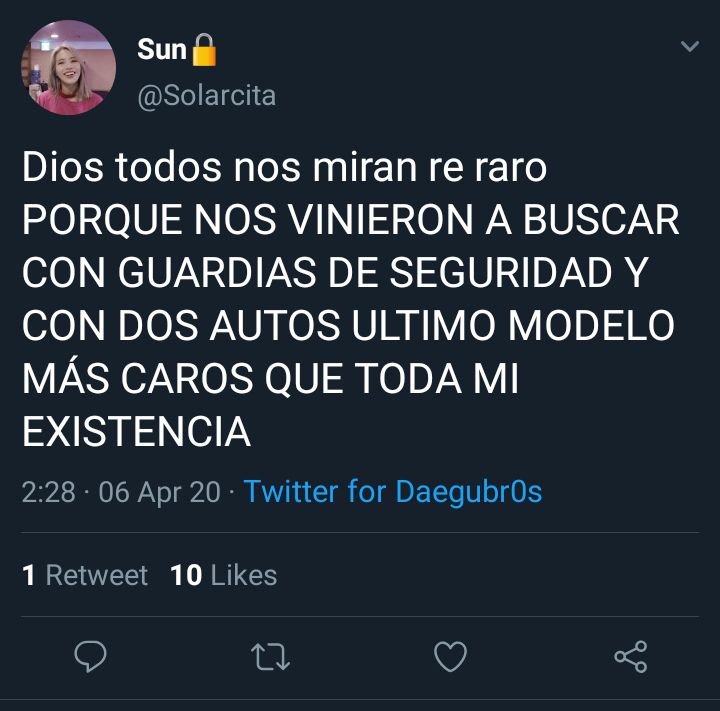Screen dimensions: 720x711
Task: Click the 2:28 timestamp
Action: click(x=49, y=492)
